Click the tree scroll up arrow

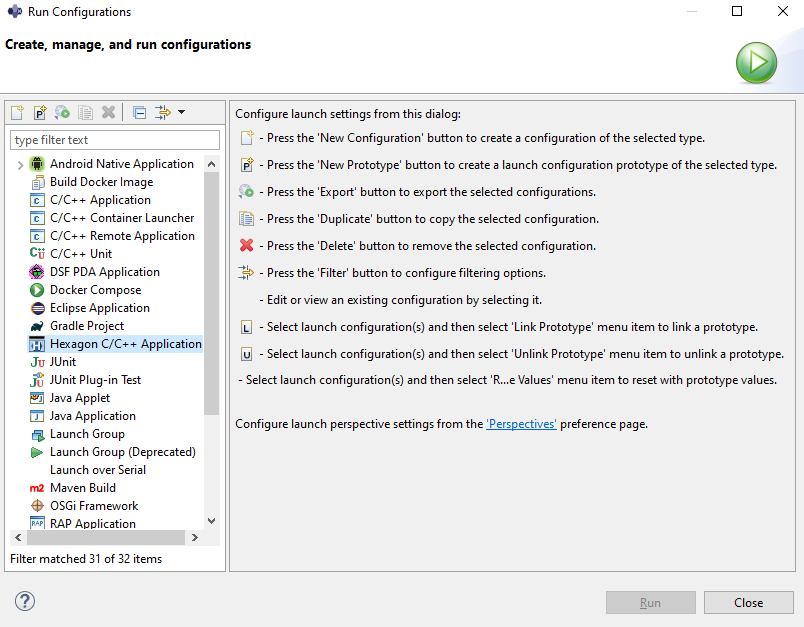(211, 164)
